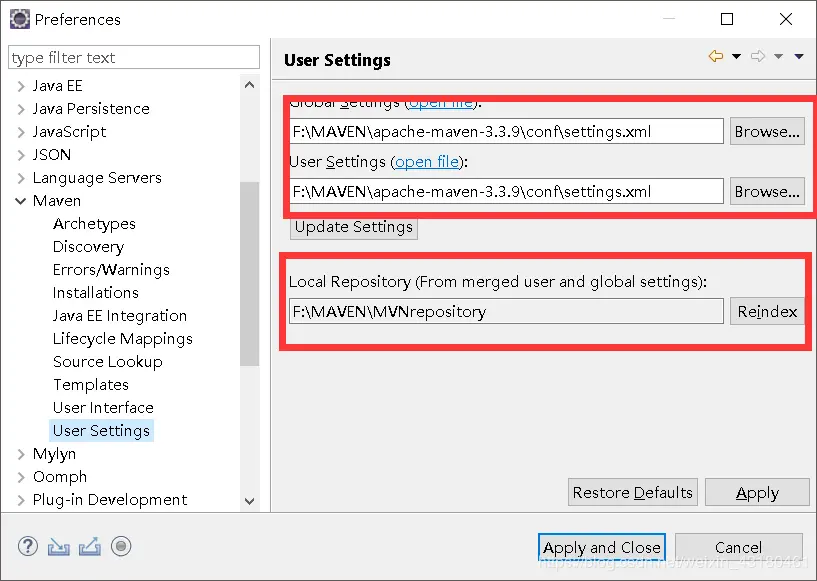817x581 pixels.
Task: Open the Back history dropdown arrow
Action: coord(736,57)
